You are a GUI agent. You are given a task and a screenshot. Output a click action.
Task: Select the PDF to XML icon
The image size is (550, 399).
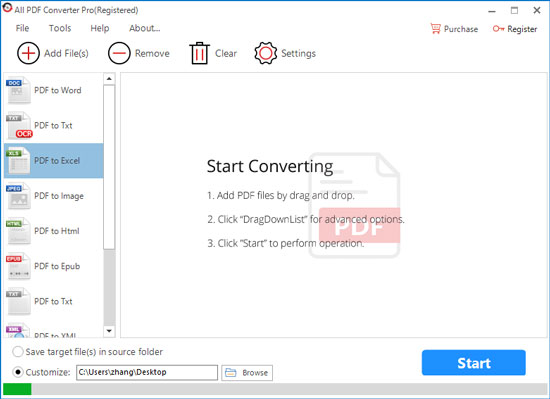coord(19,330)
